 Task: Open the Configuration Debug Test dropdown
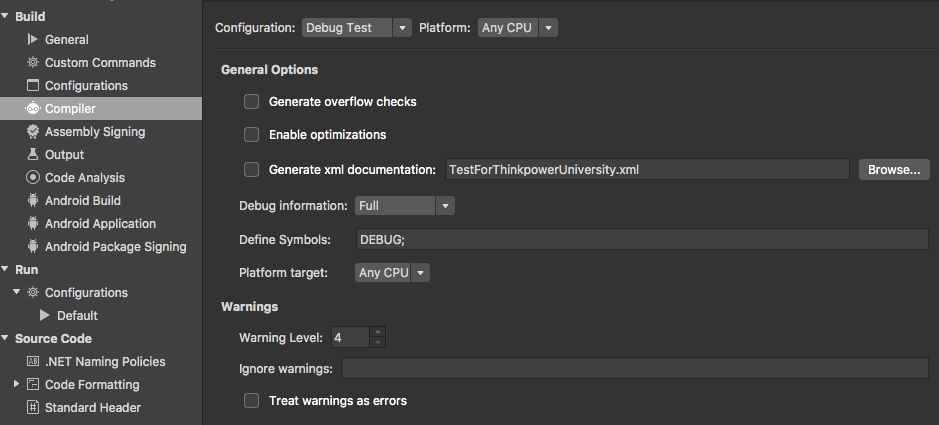click(356, 28)
